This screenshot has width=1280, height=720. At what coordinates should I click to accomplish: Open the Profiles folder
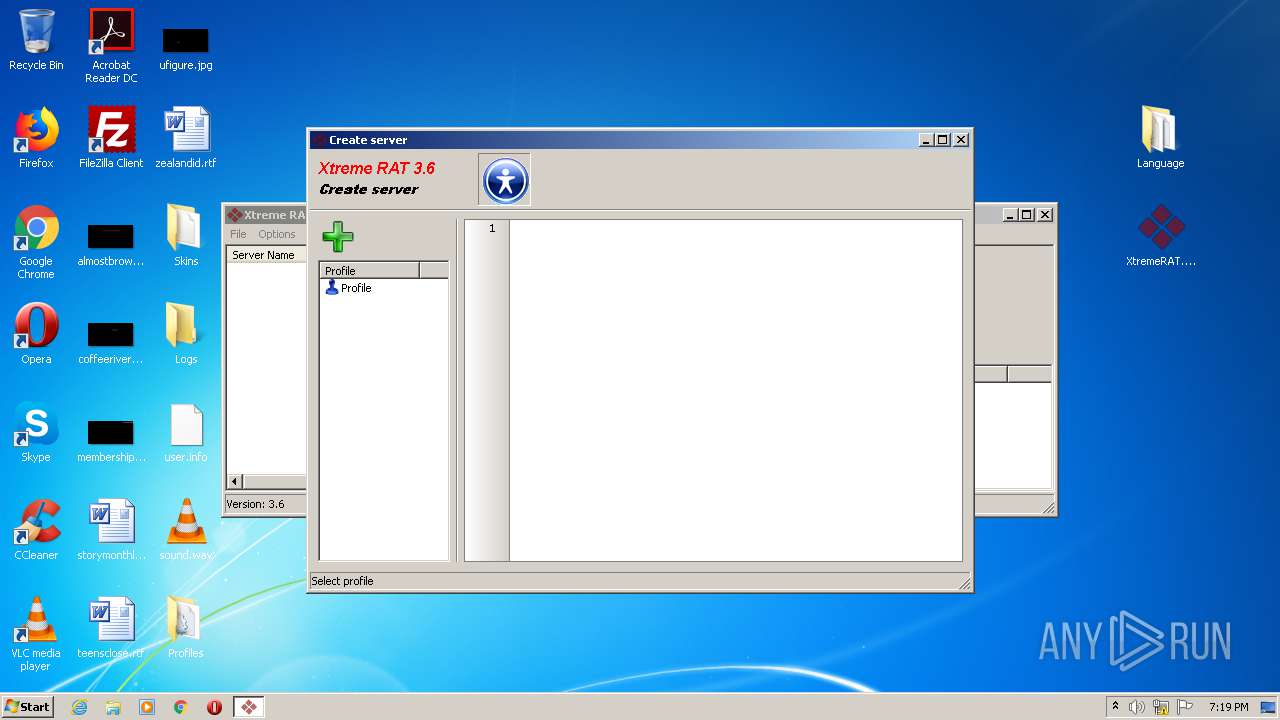point(186,628)
